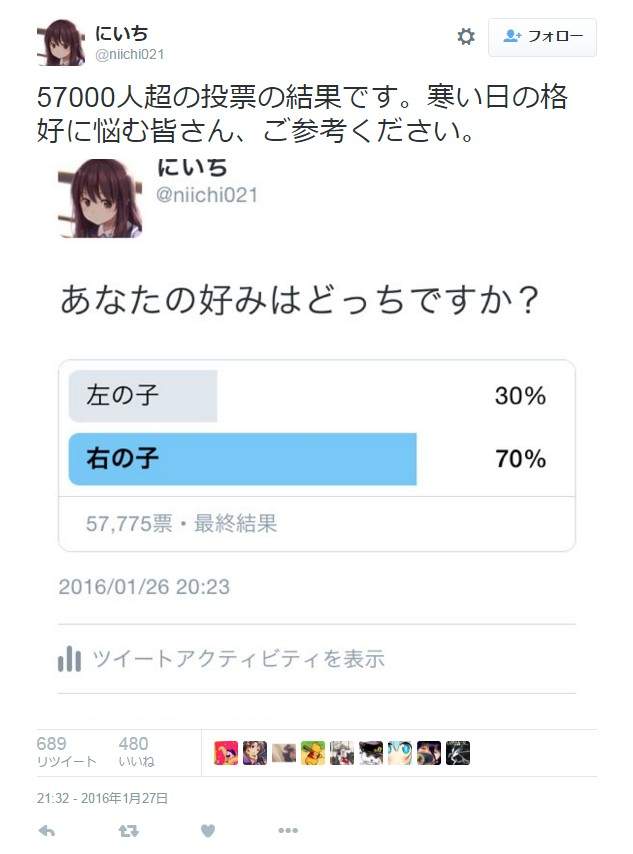
Task: Click the teal-haired liker avatar
Action: [x=400, y=753]
